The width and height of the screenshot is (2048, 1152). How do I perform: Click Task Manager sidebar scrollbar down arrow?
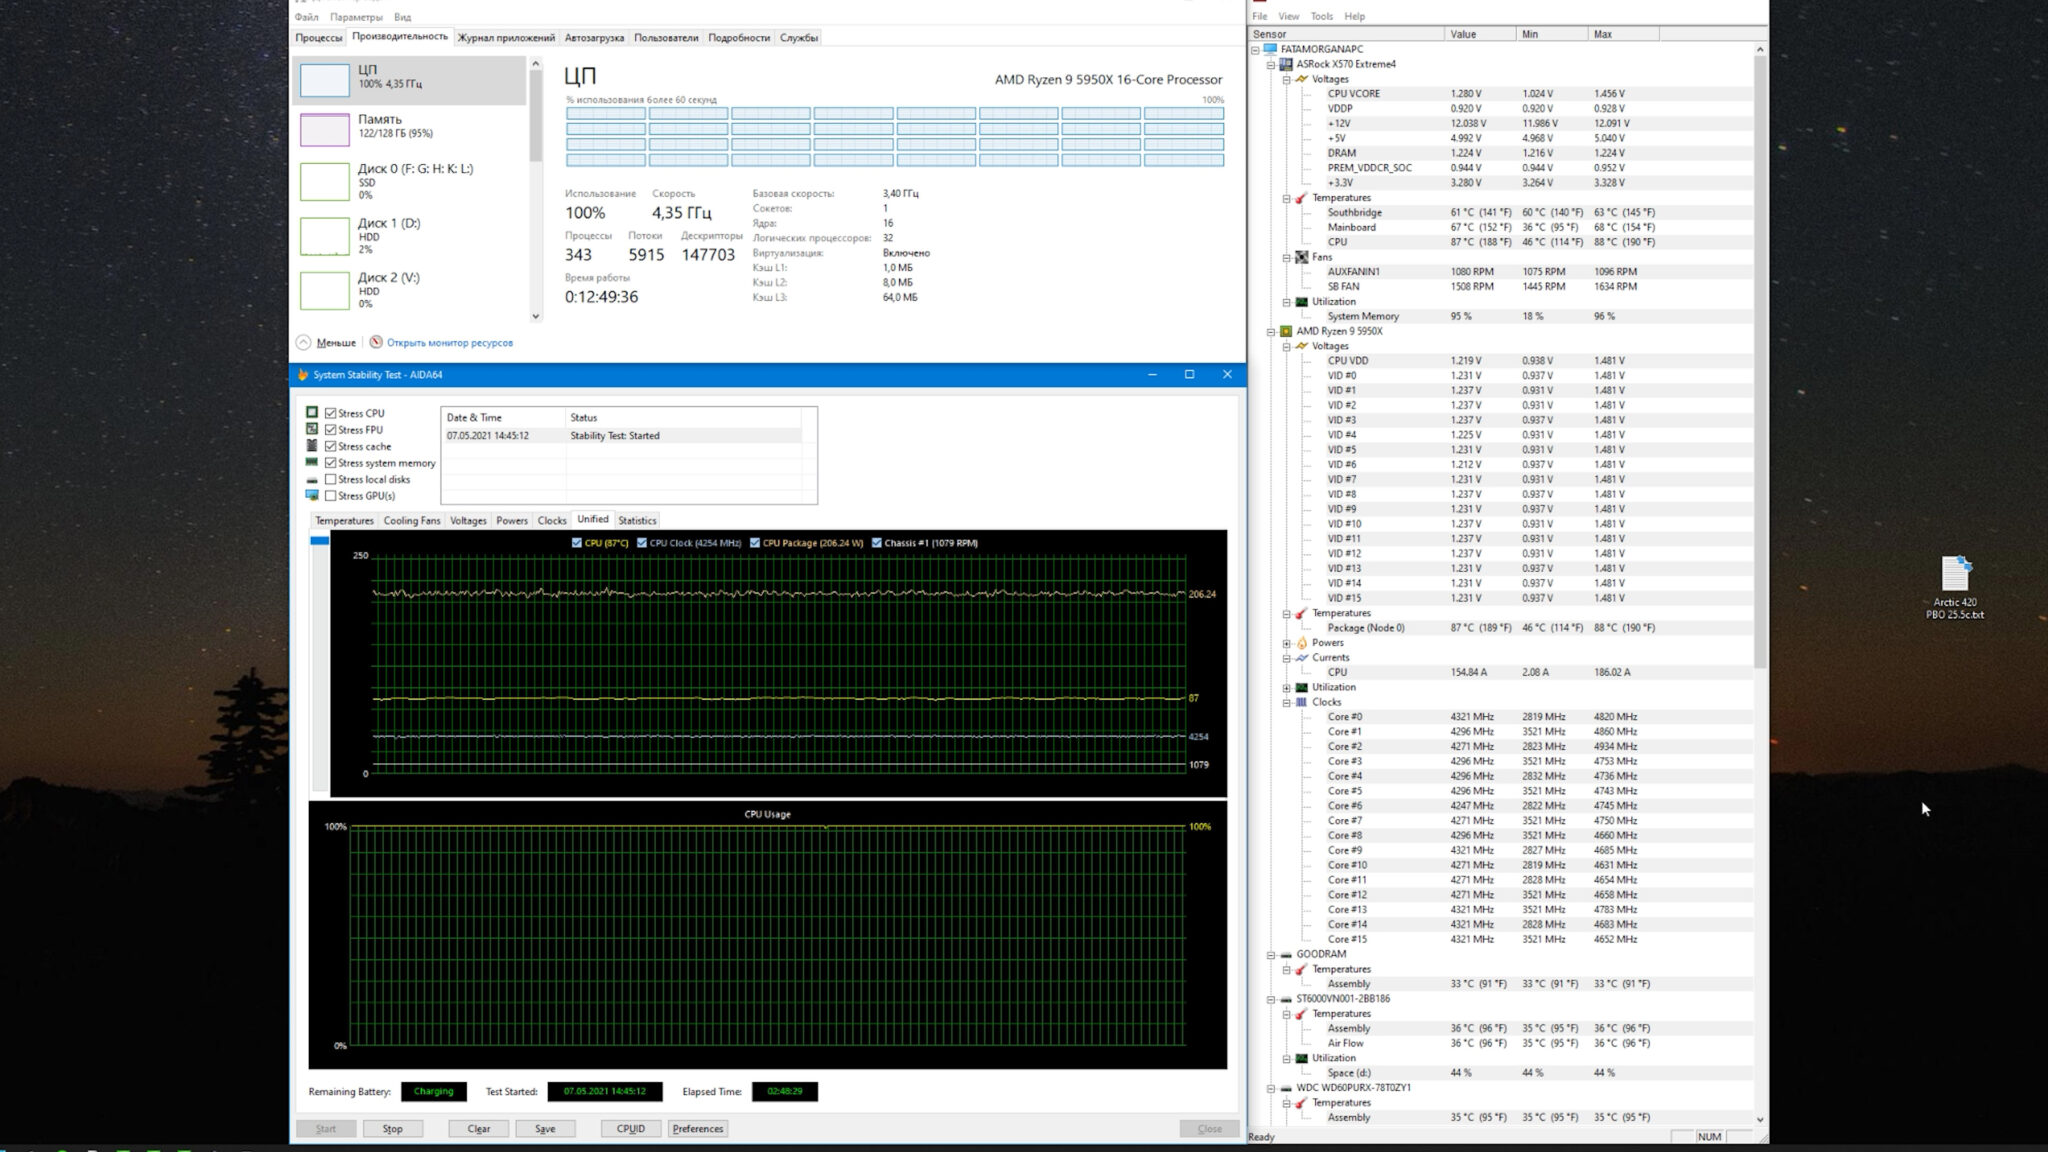[536, 316]
